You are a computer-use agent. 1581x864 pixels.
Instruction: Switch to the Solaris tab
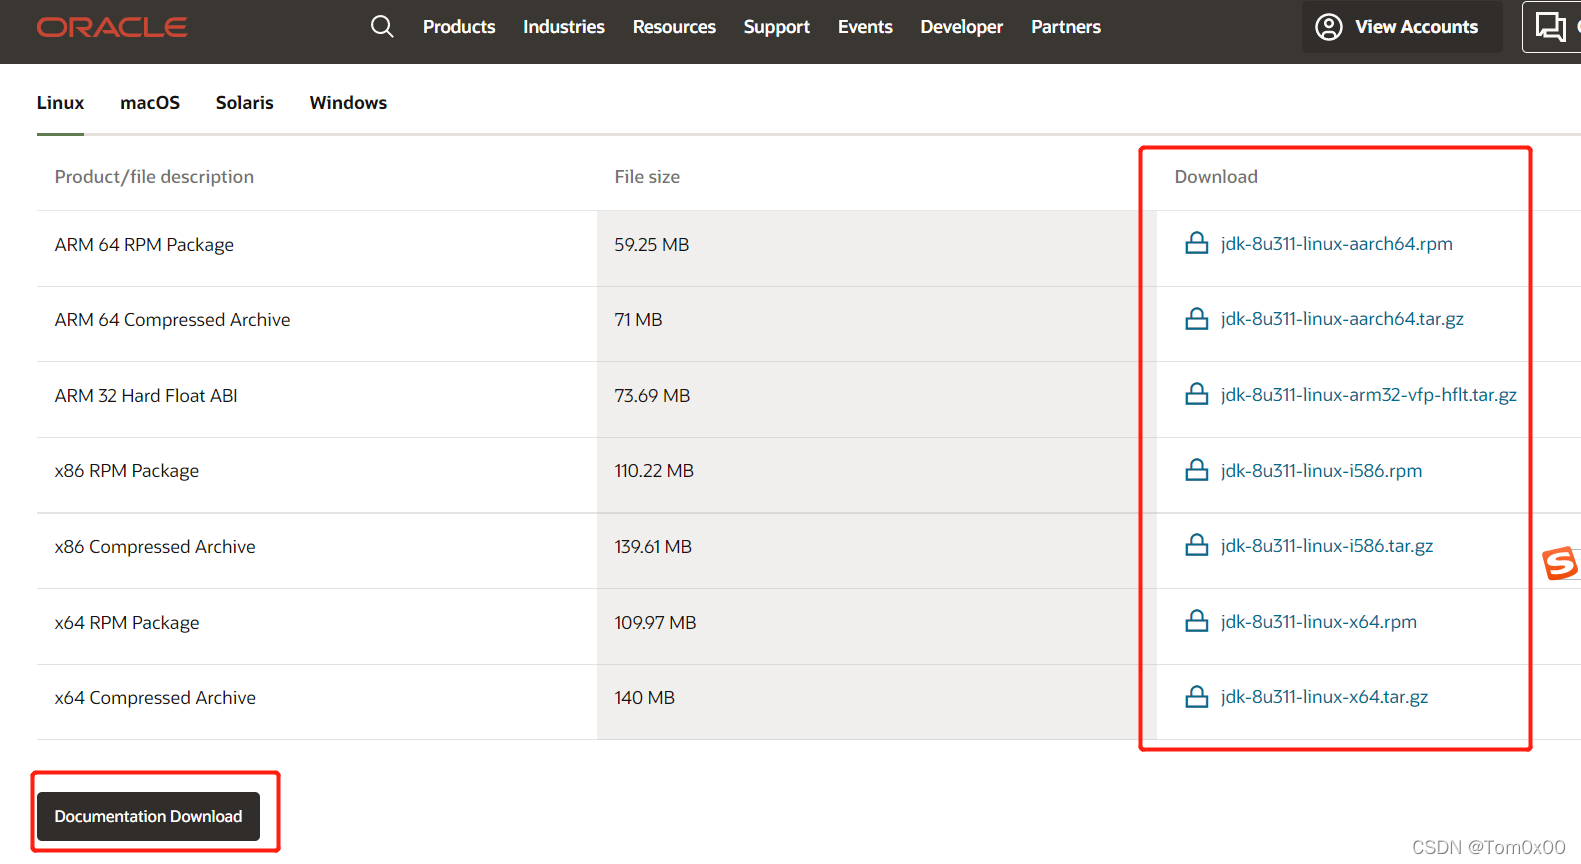click(x=245, y=103)
